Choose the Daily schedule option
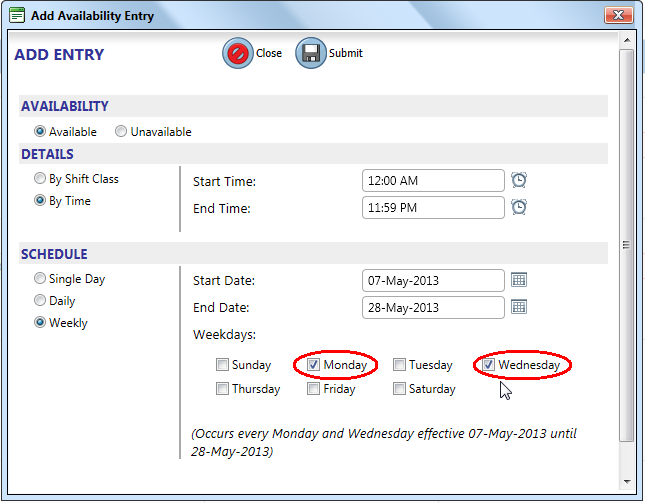 click(x=40, y=301)
